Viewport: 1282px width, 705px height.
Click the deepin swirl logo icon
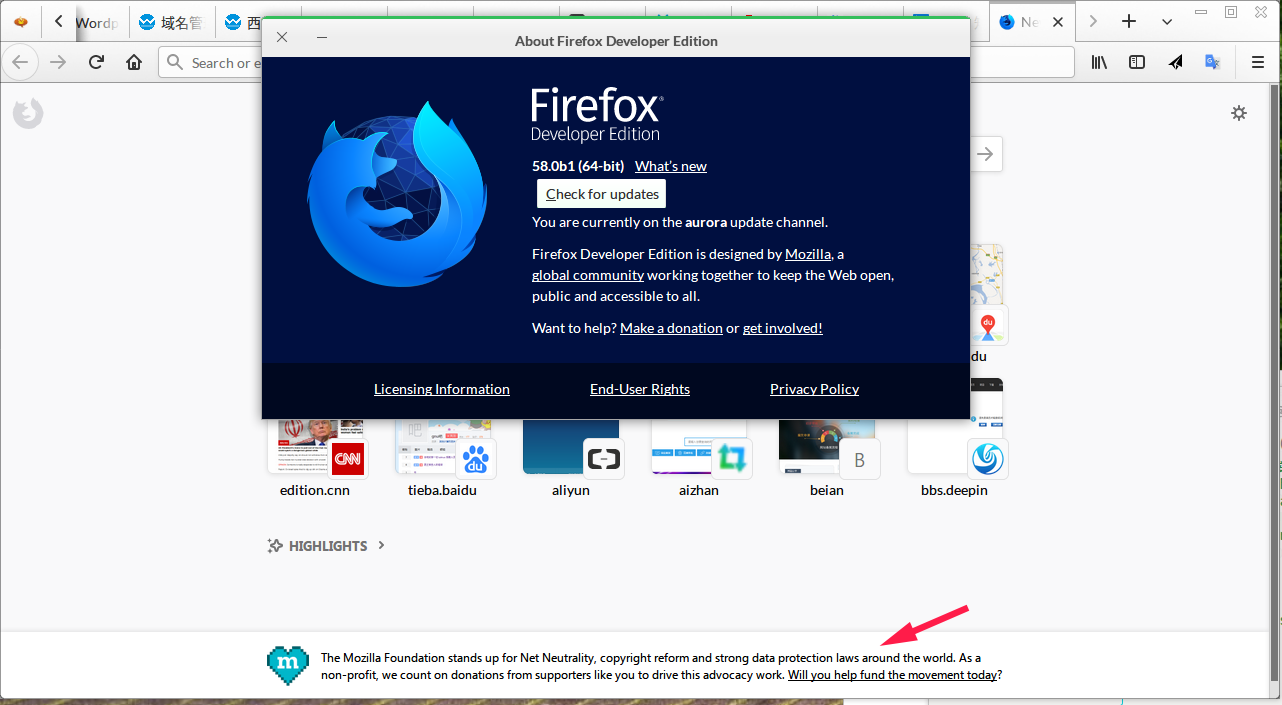pos(988,459)
